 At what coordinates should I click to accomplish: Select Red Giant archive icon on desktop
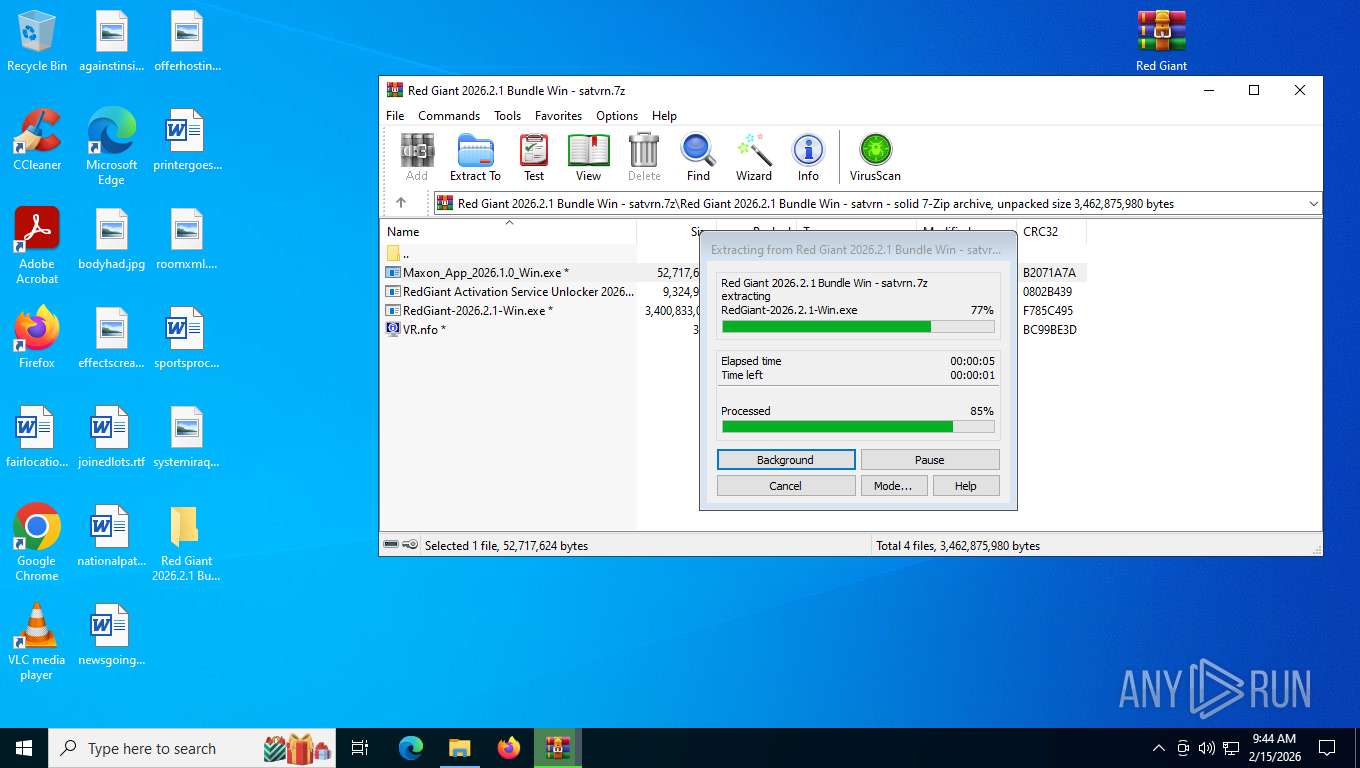point(1161,42)
